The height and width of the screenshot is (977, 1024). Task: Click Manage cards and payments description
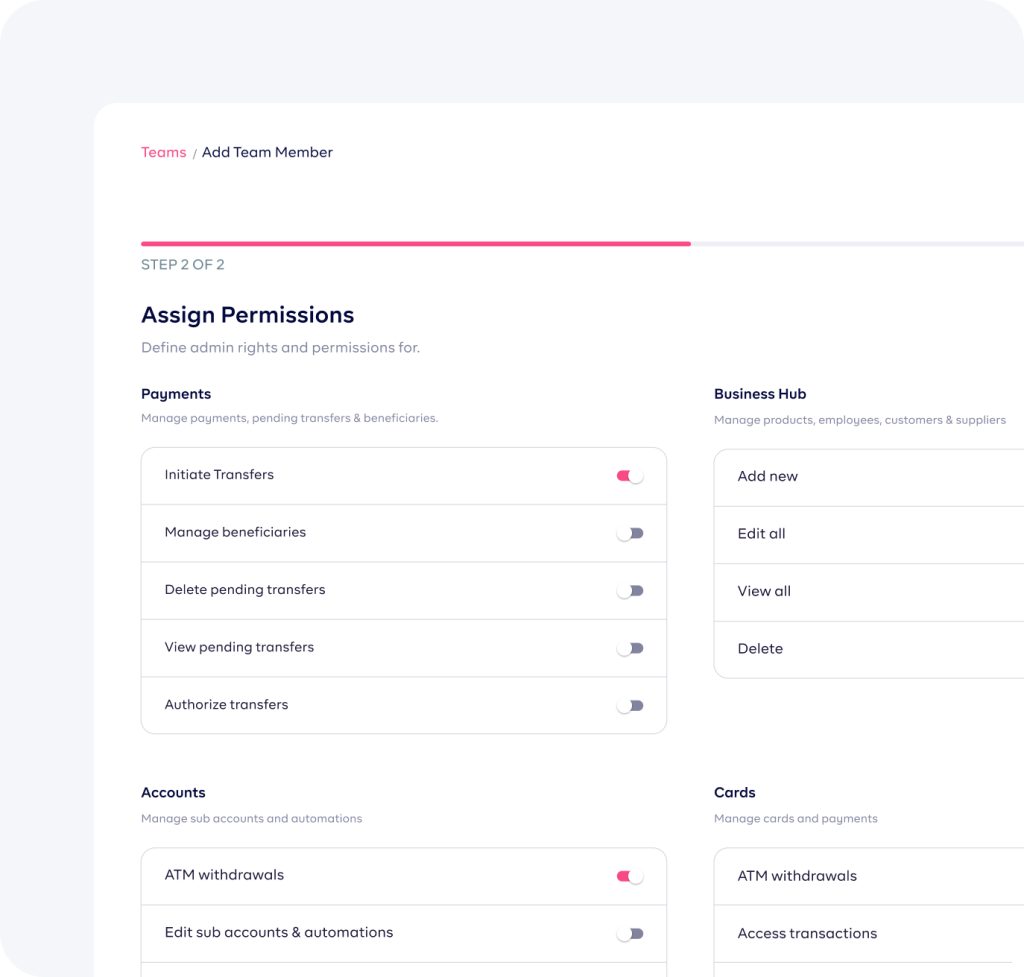pyautogui.click(x=795, y=819)
